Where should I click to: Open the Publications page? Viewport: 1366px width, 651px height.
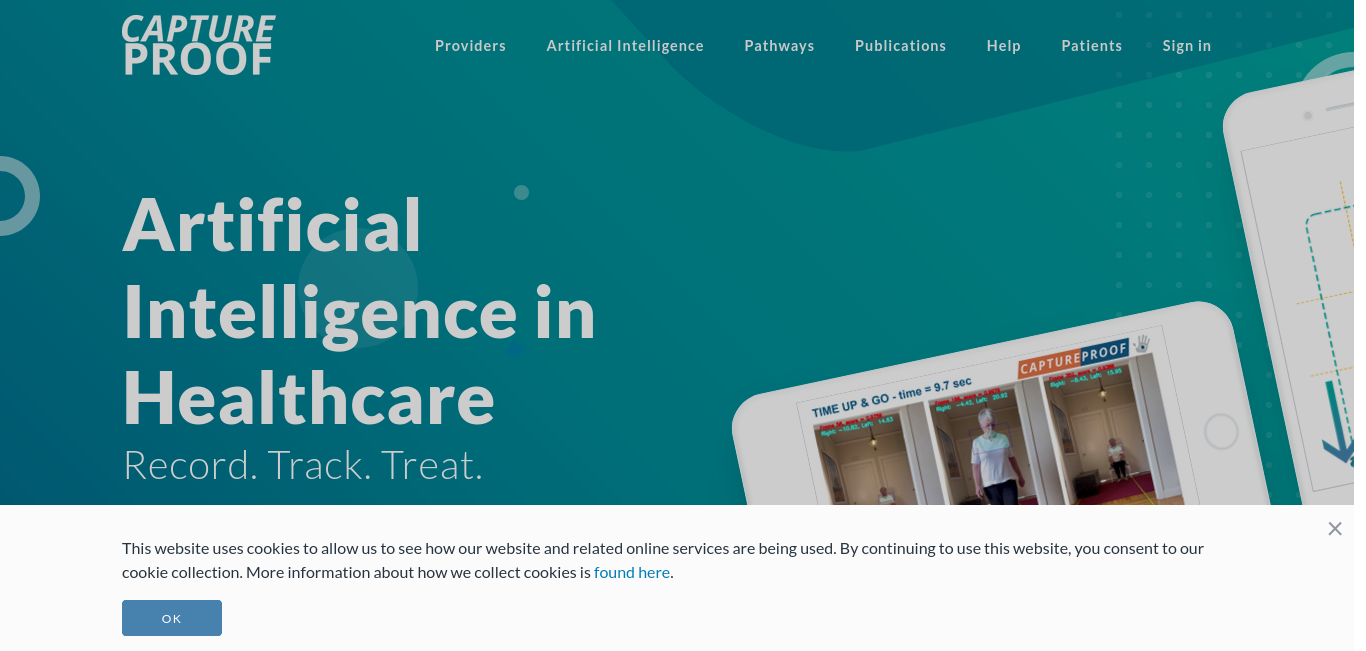point(900,46)
